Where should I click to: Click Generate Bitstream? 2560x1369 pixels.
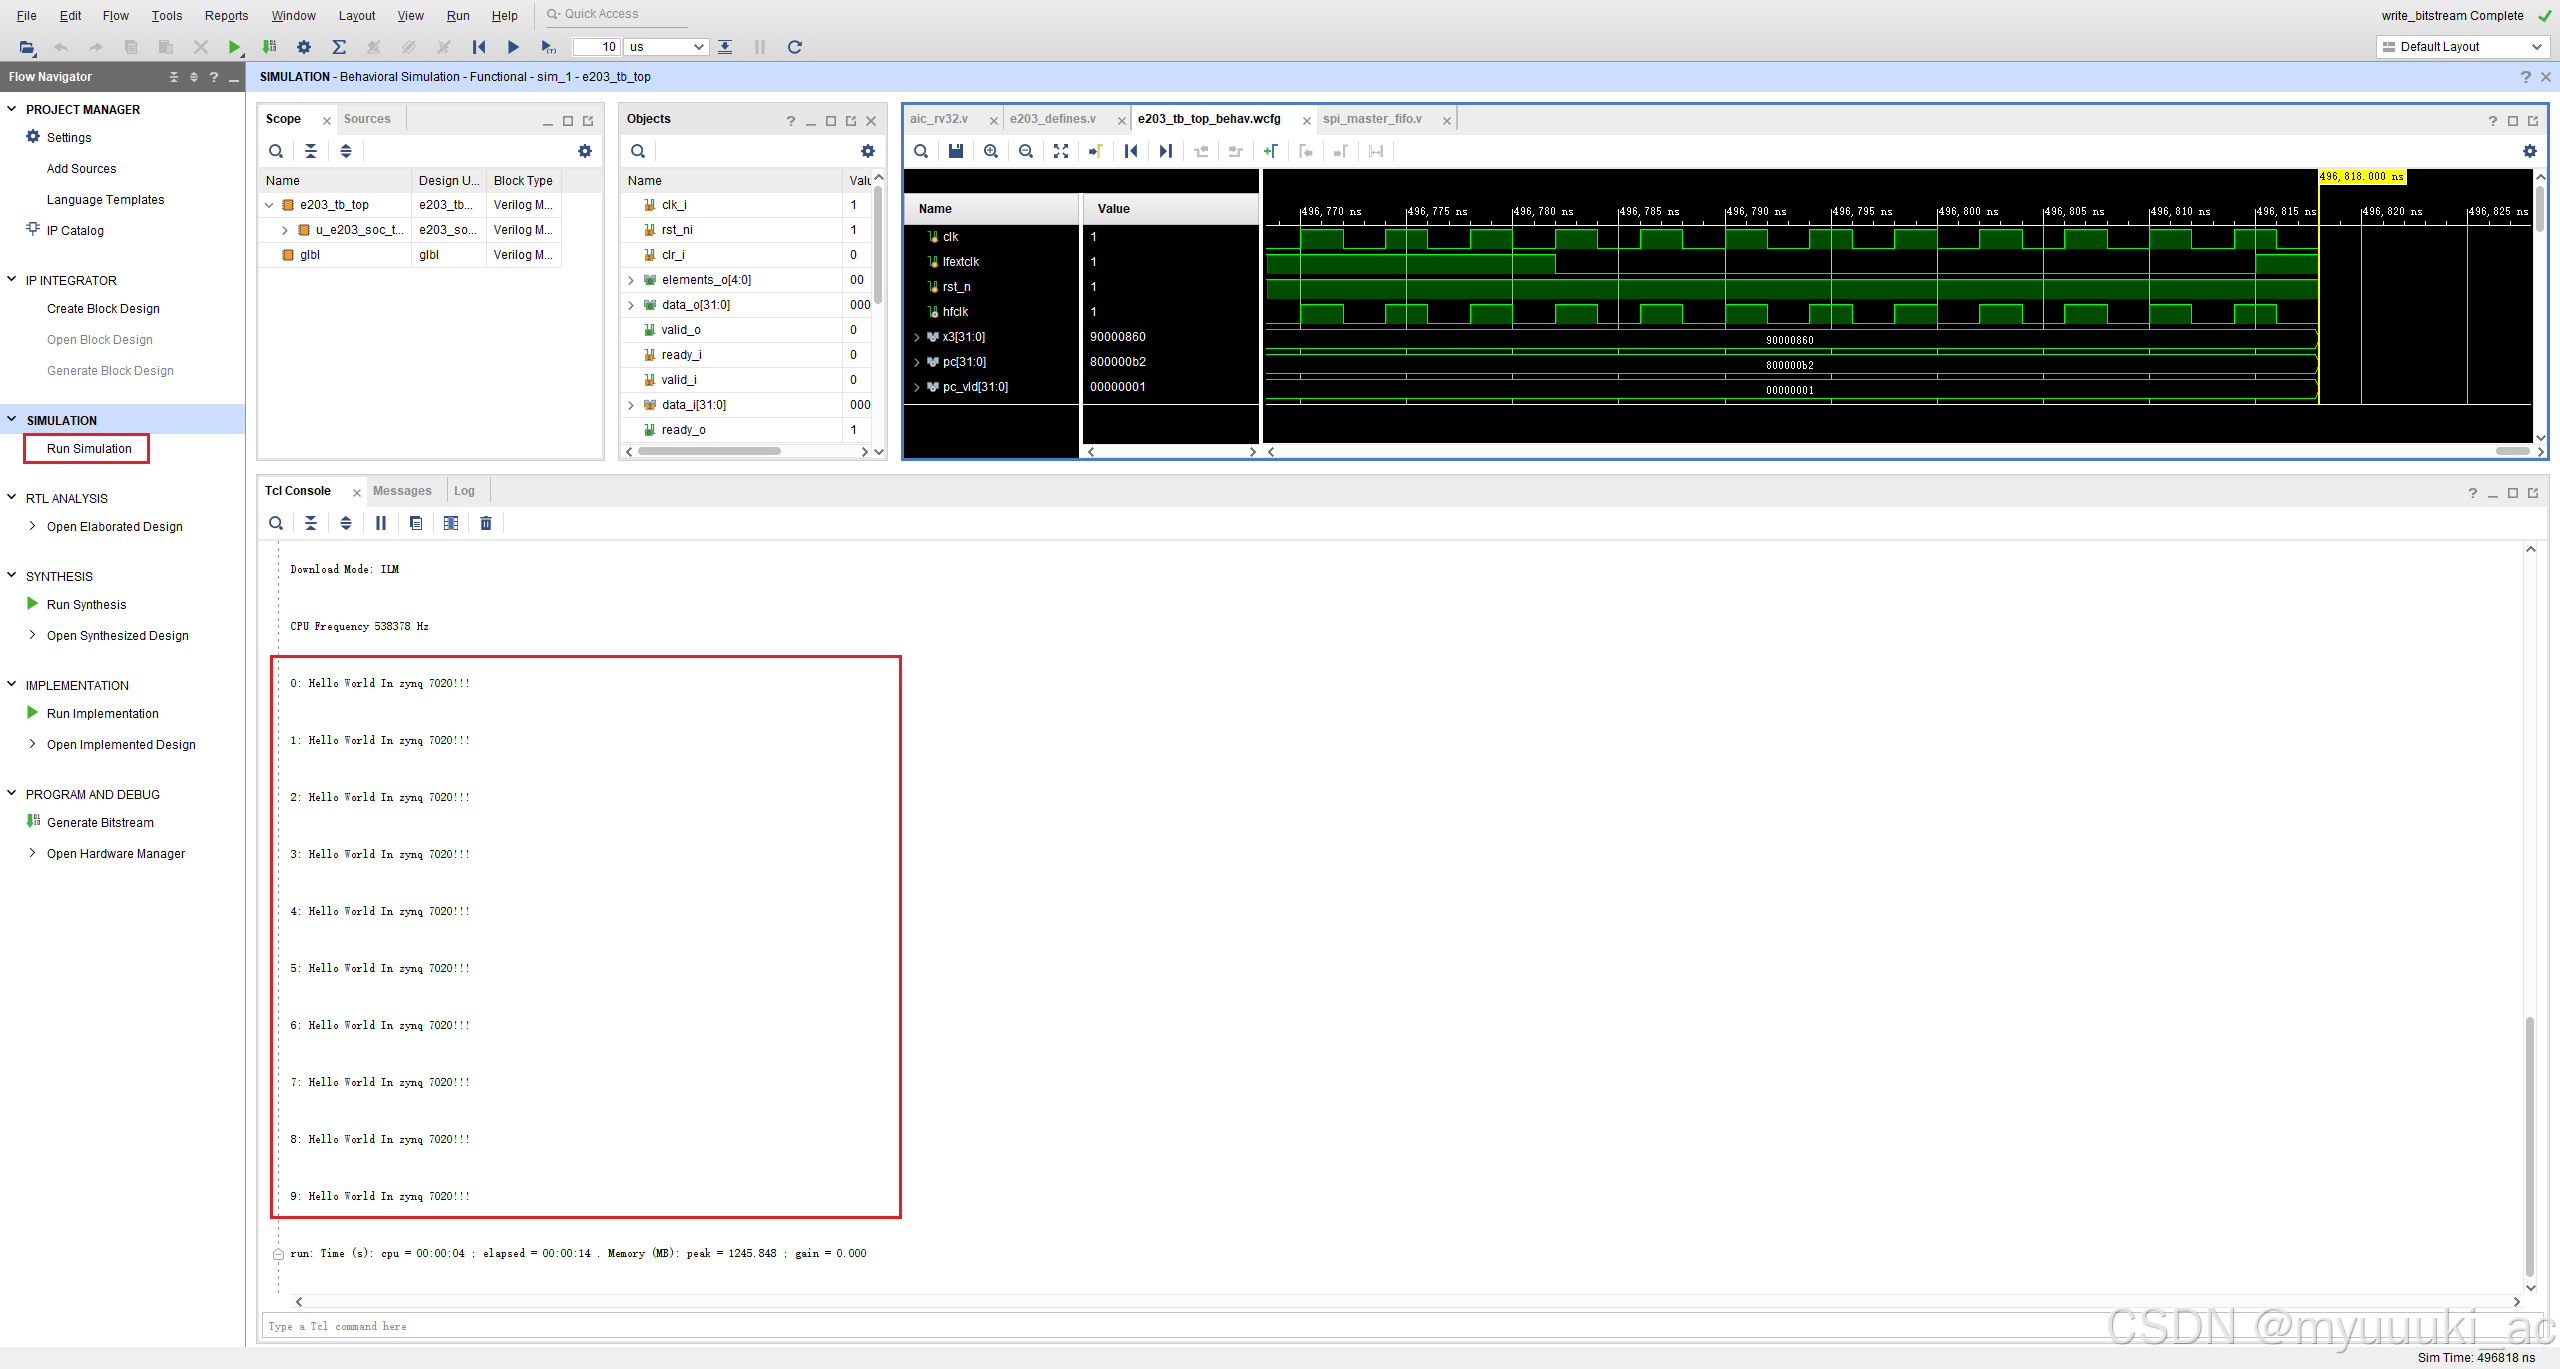point(100,823)
